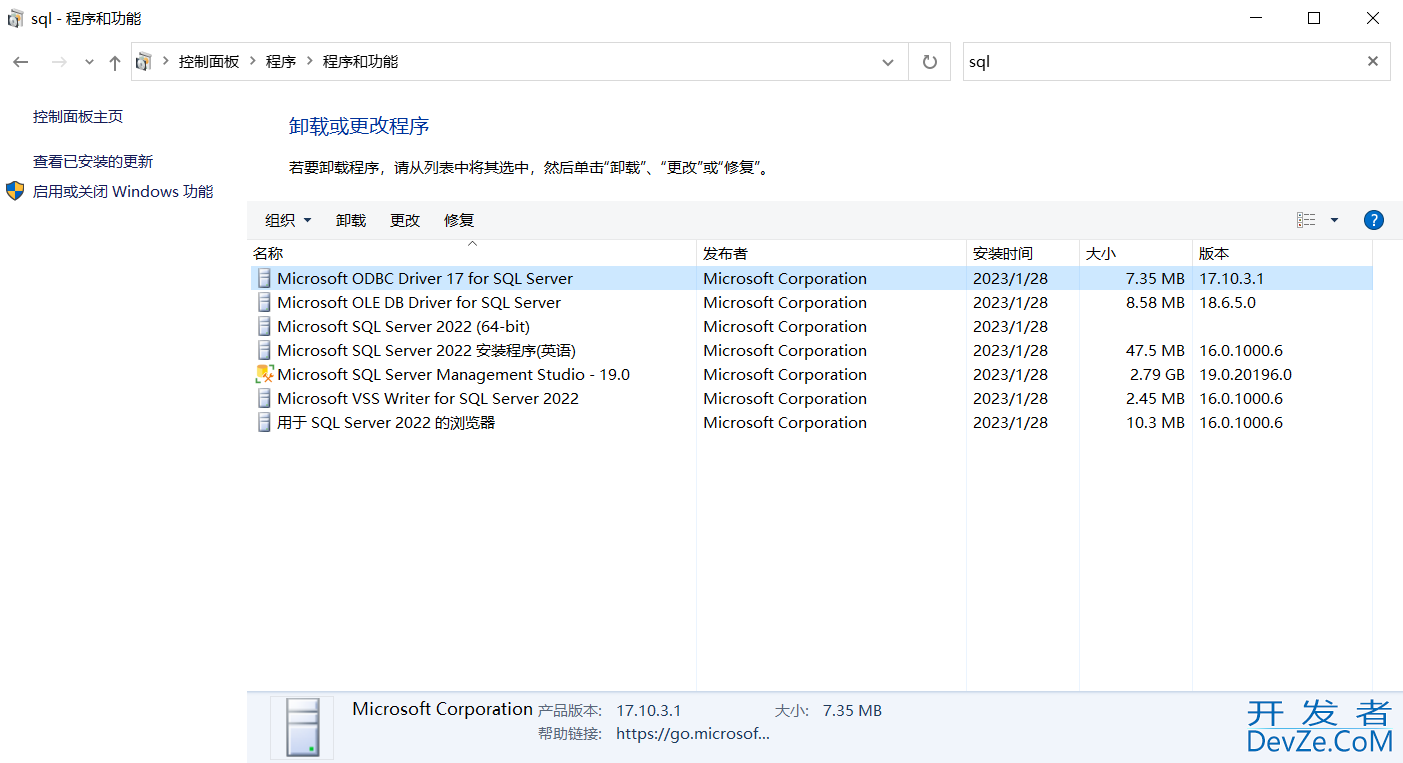Click the 更改 toolbar button
This screenshot has height=763, width=1403.
(405, 221)
